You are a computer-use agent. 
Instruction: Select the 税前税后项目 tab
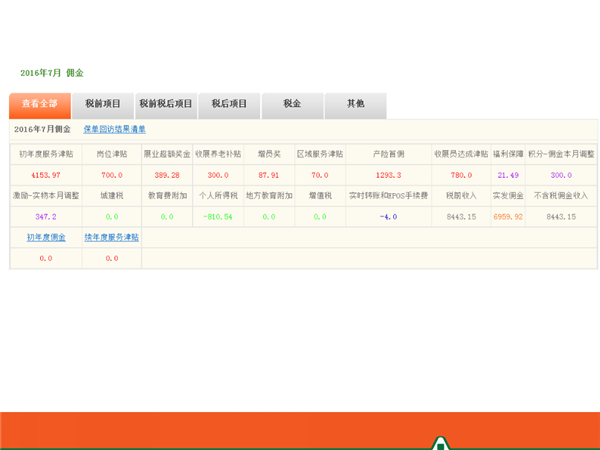coord(165,104)
